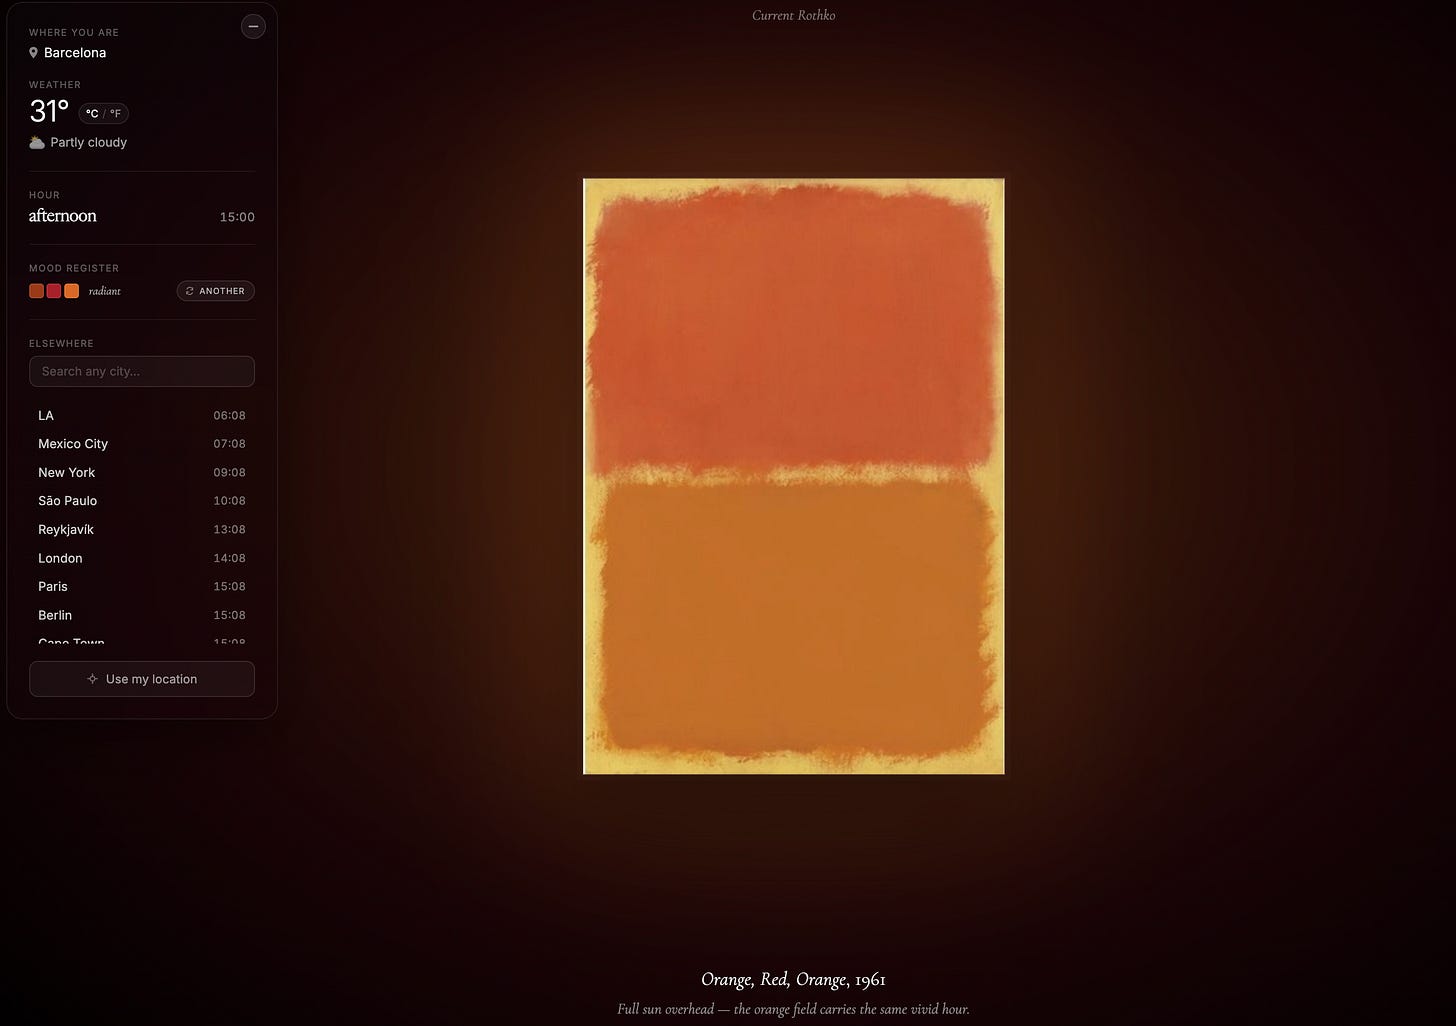Select Paris from the city list
The height and width of the screenshot is (1026, 1456).
click(x=142, y=586)
